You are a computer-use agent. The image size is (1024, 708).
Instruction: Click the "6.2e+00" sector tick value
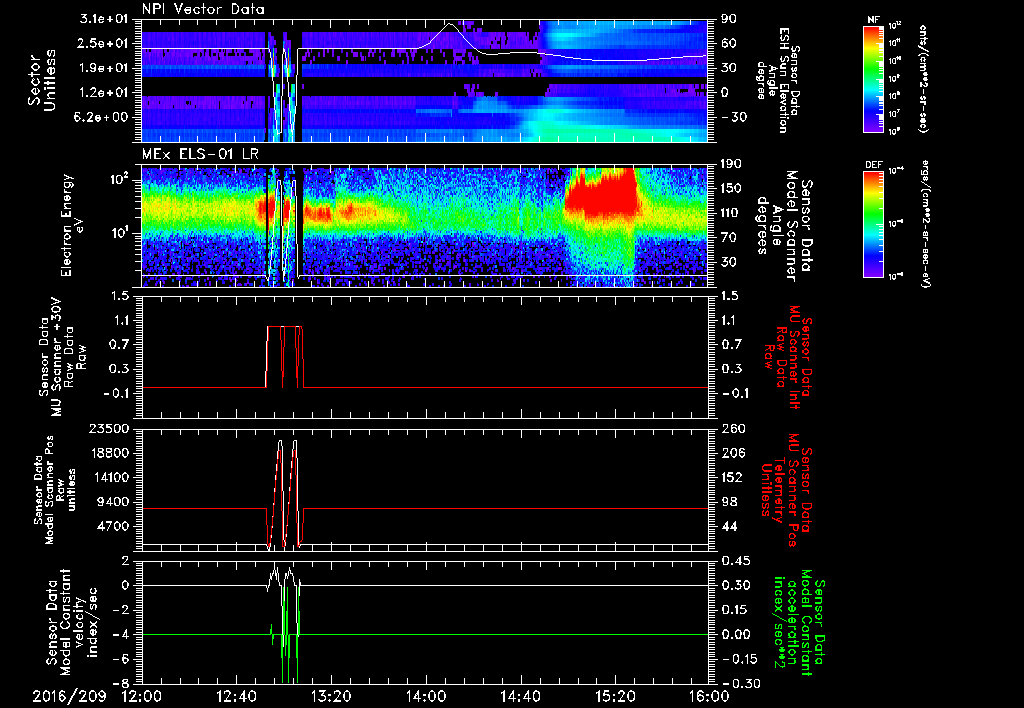(103, 118)
